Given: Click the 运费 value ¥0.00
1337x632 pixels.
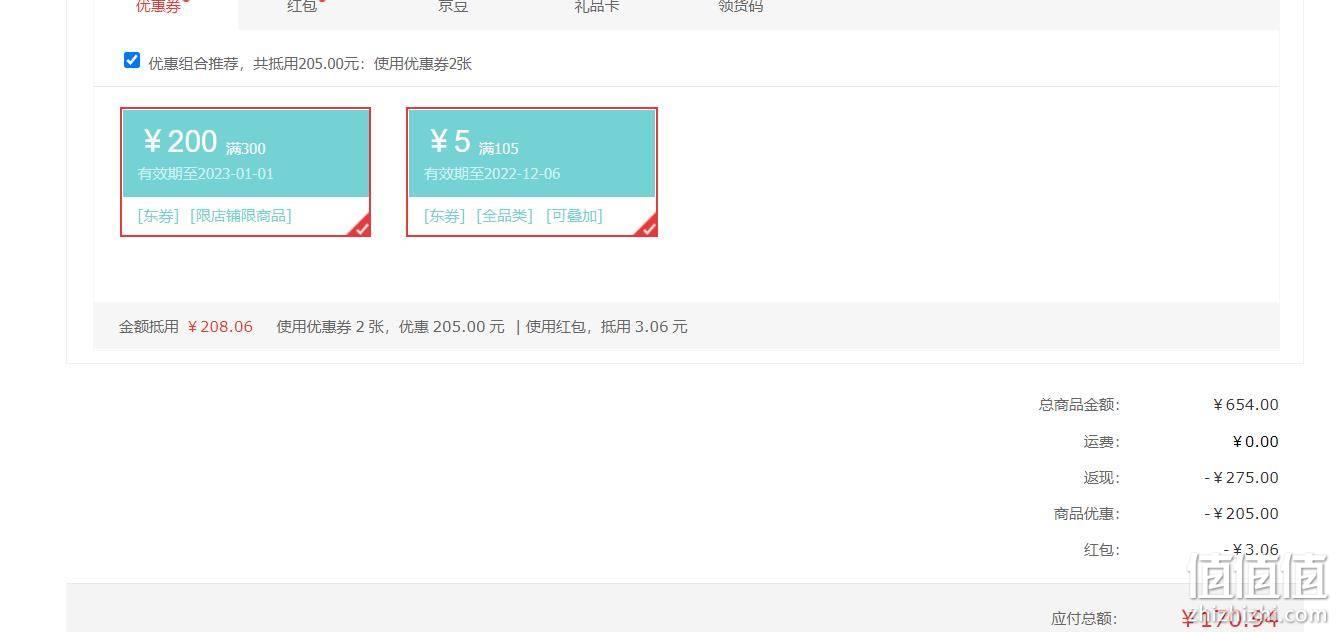Looking at the screenshot, I should click(x=1255, y=442).
